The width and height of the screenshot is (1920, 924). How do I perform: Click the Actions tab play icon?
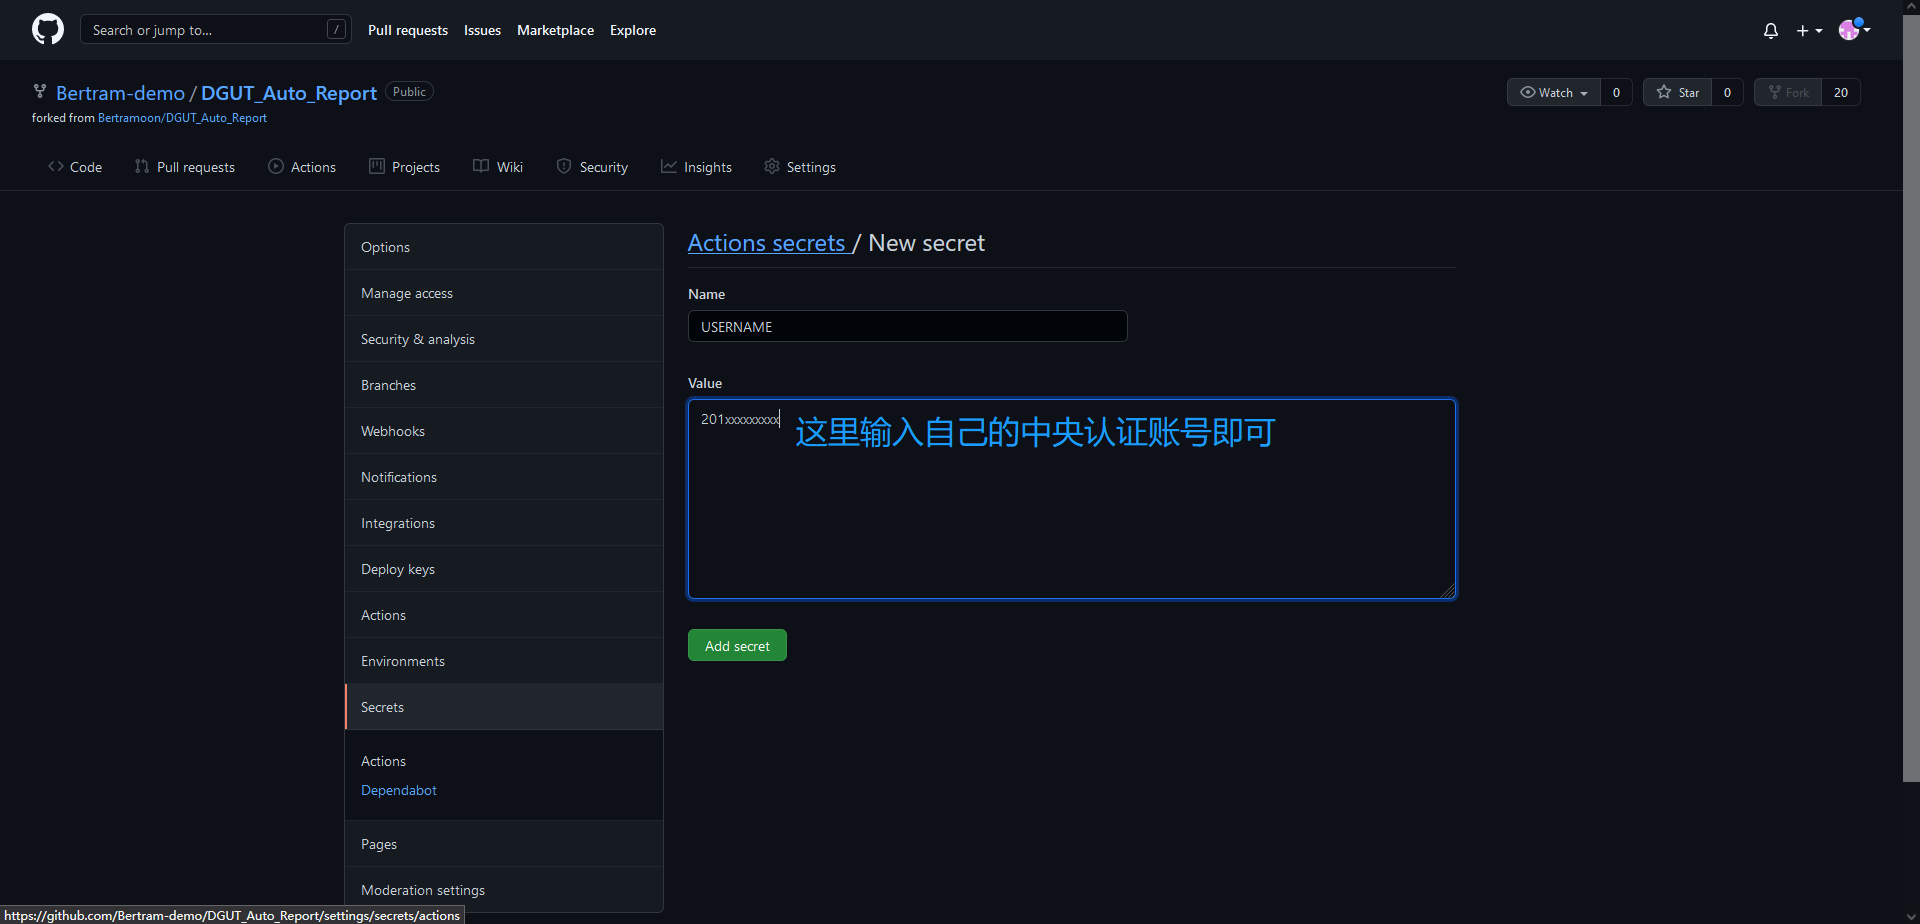276,166
